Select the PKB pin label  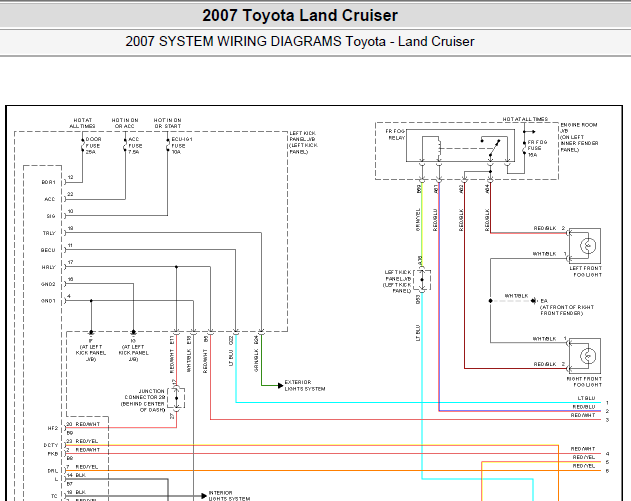[x=53, y=454]
